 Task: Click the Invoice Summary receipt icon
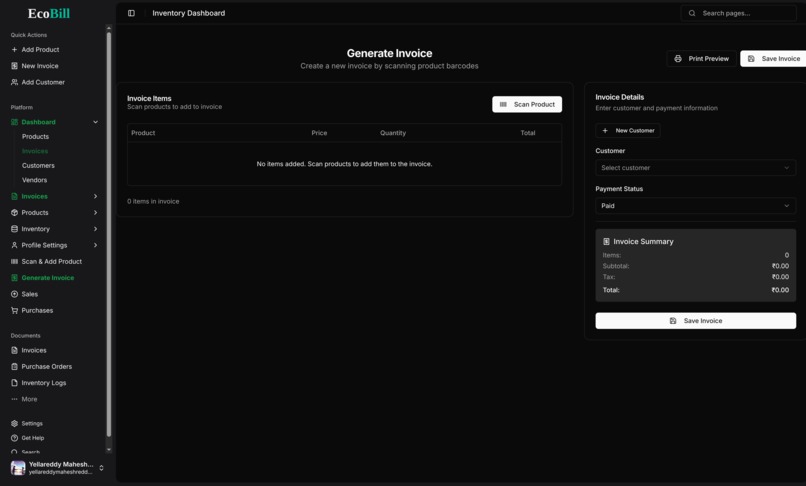pos(606,242)
